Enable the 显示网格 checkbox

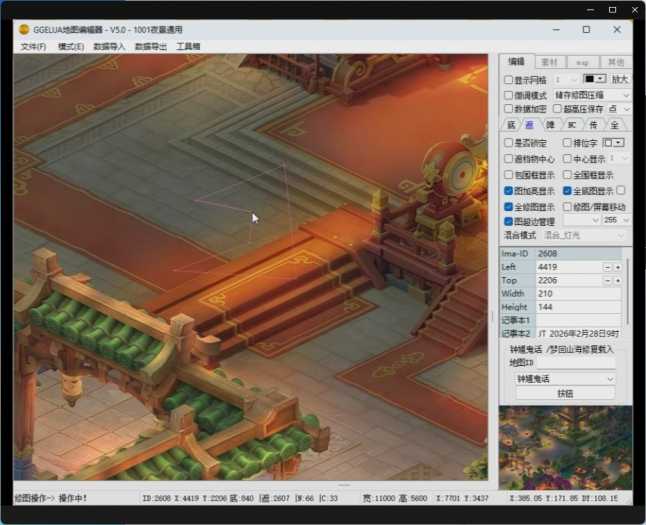pos(508,80)
